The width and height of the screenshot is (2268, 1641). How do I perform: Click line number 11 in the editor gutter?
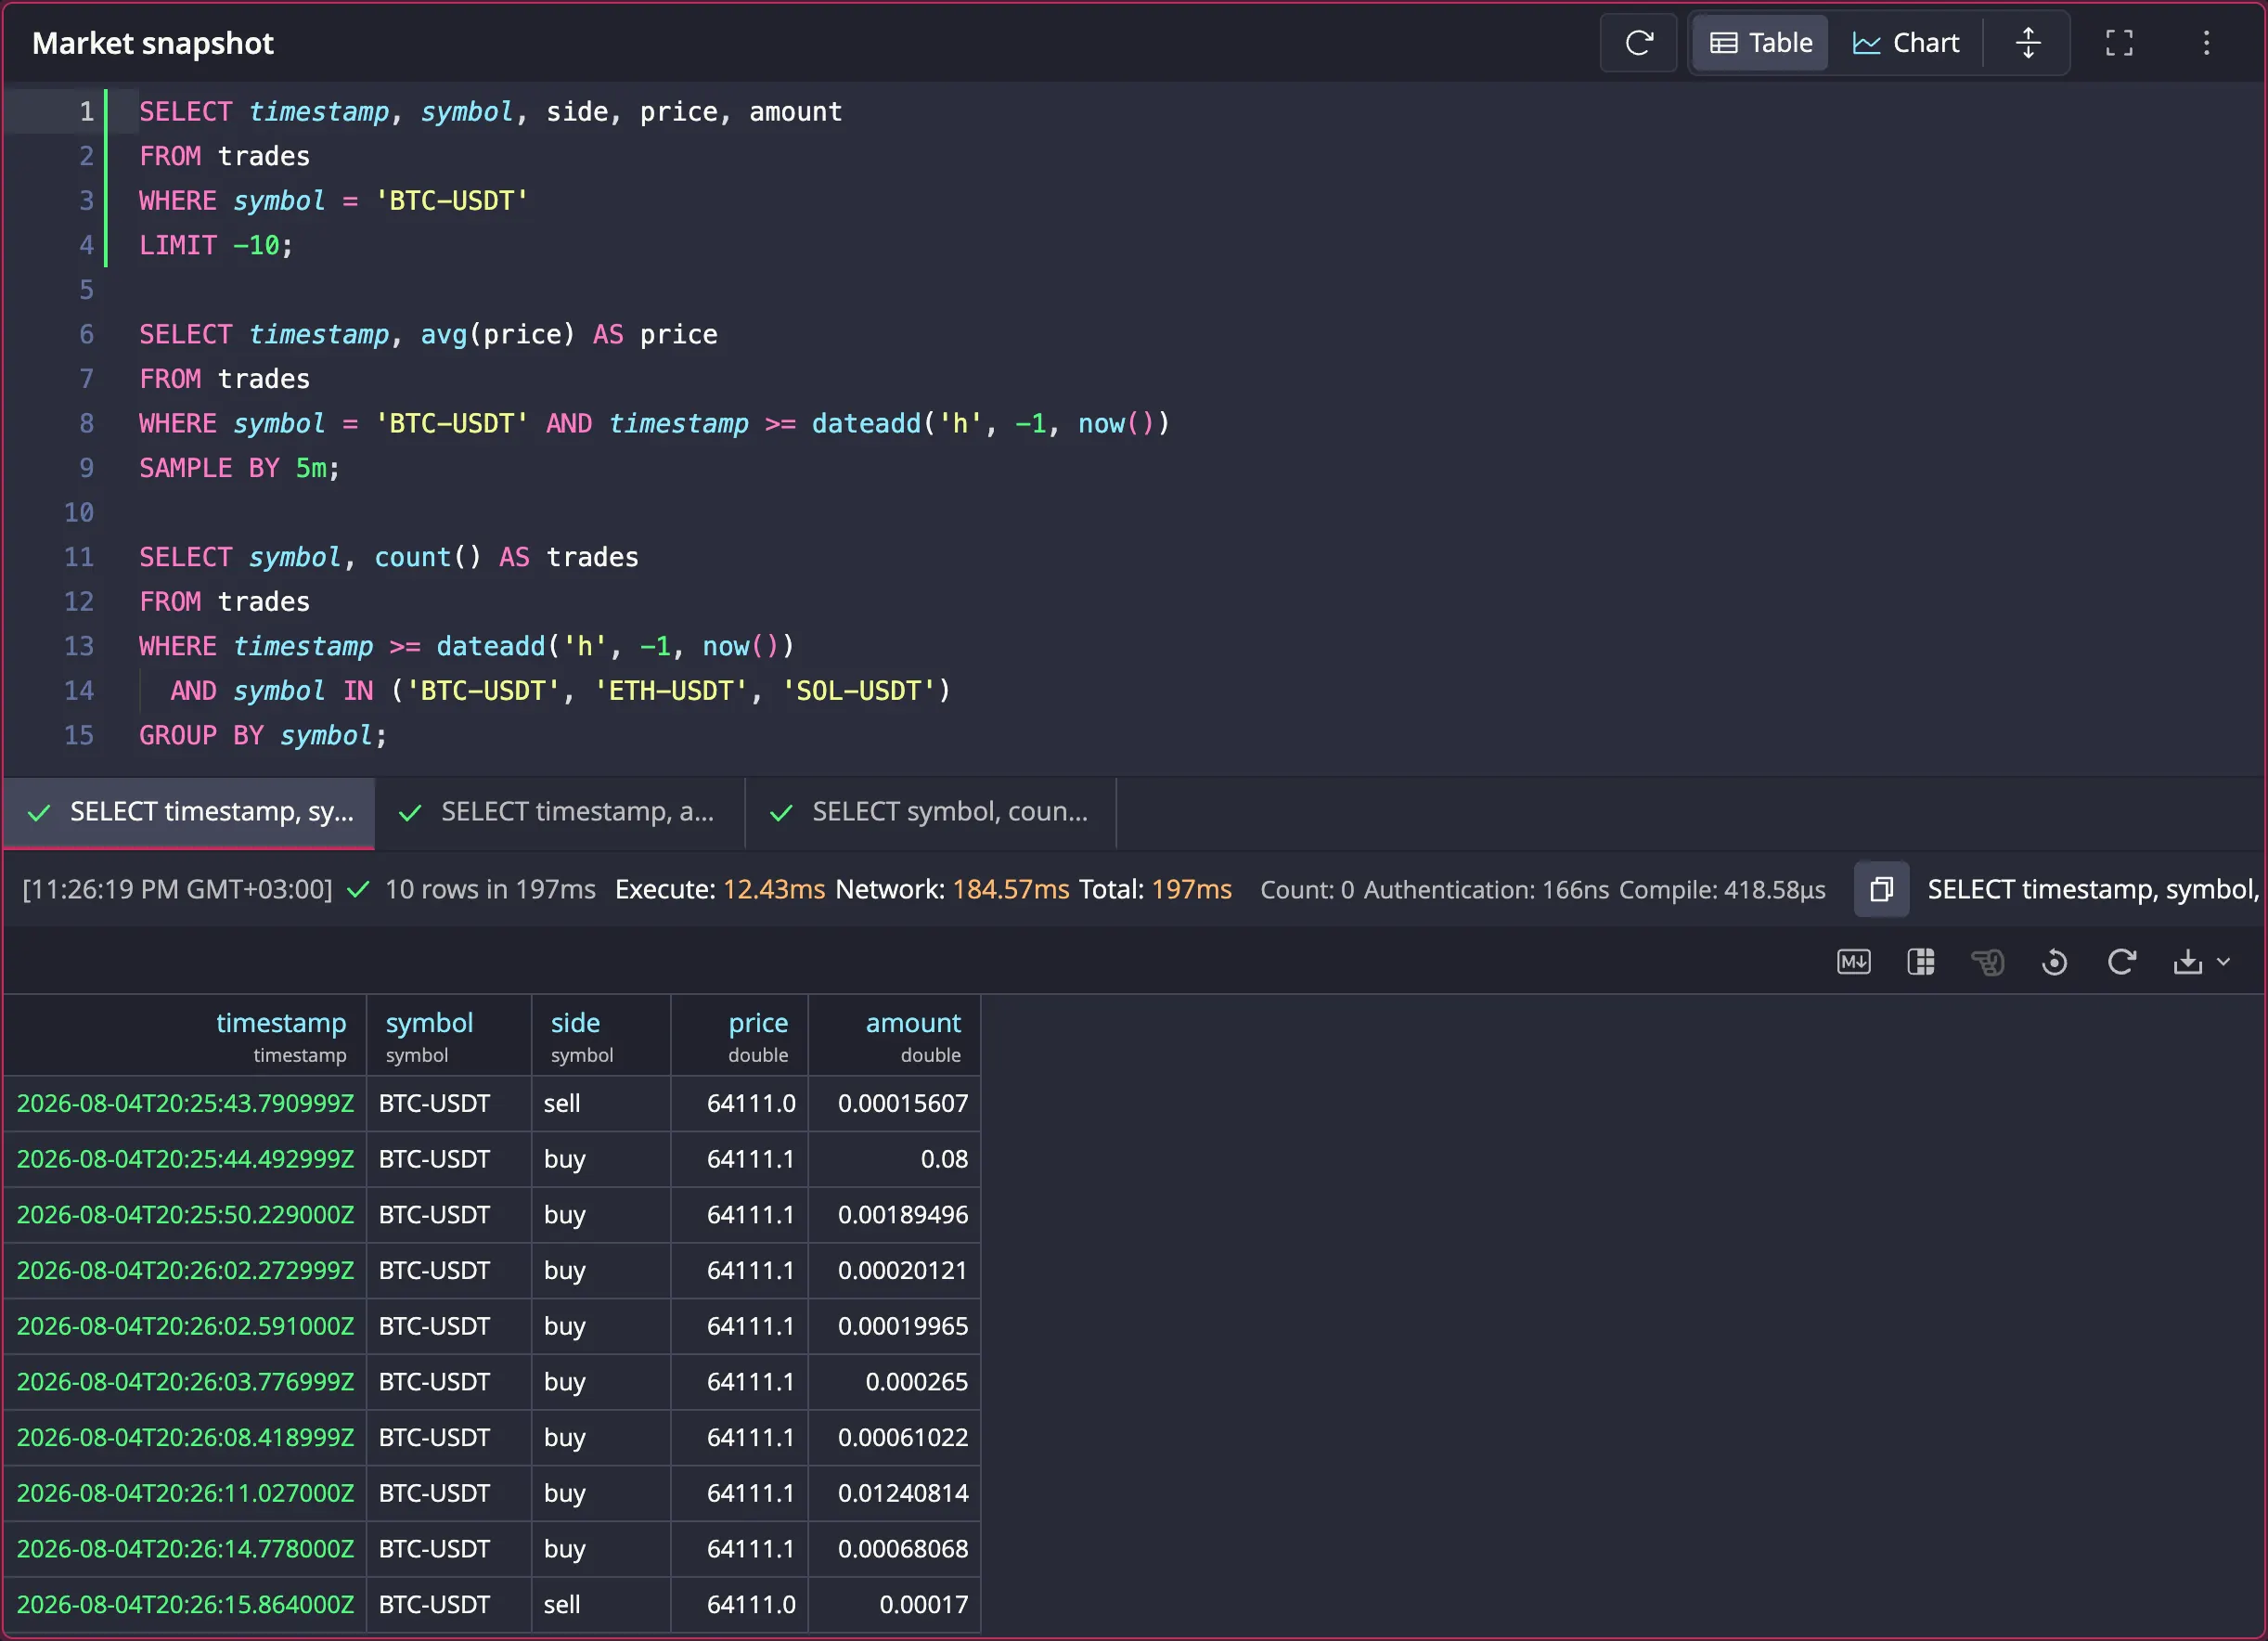[79, 557]
